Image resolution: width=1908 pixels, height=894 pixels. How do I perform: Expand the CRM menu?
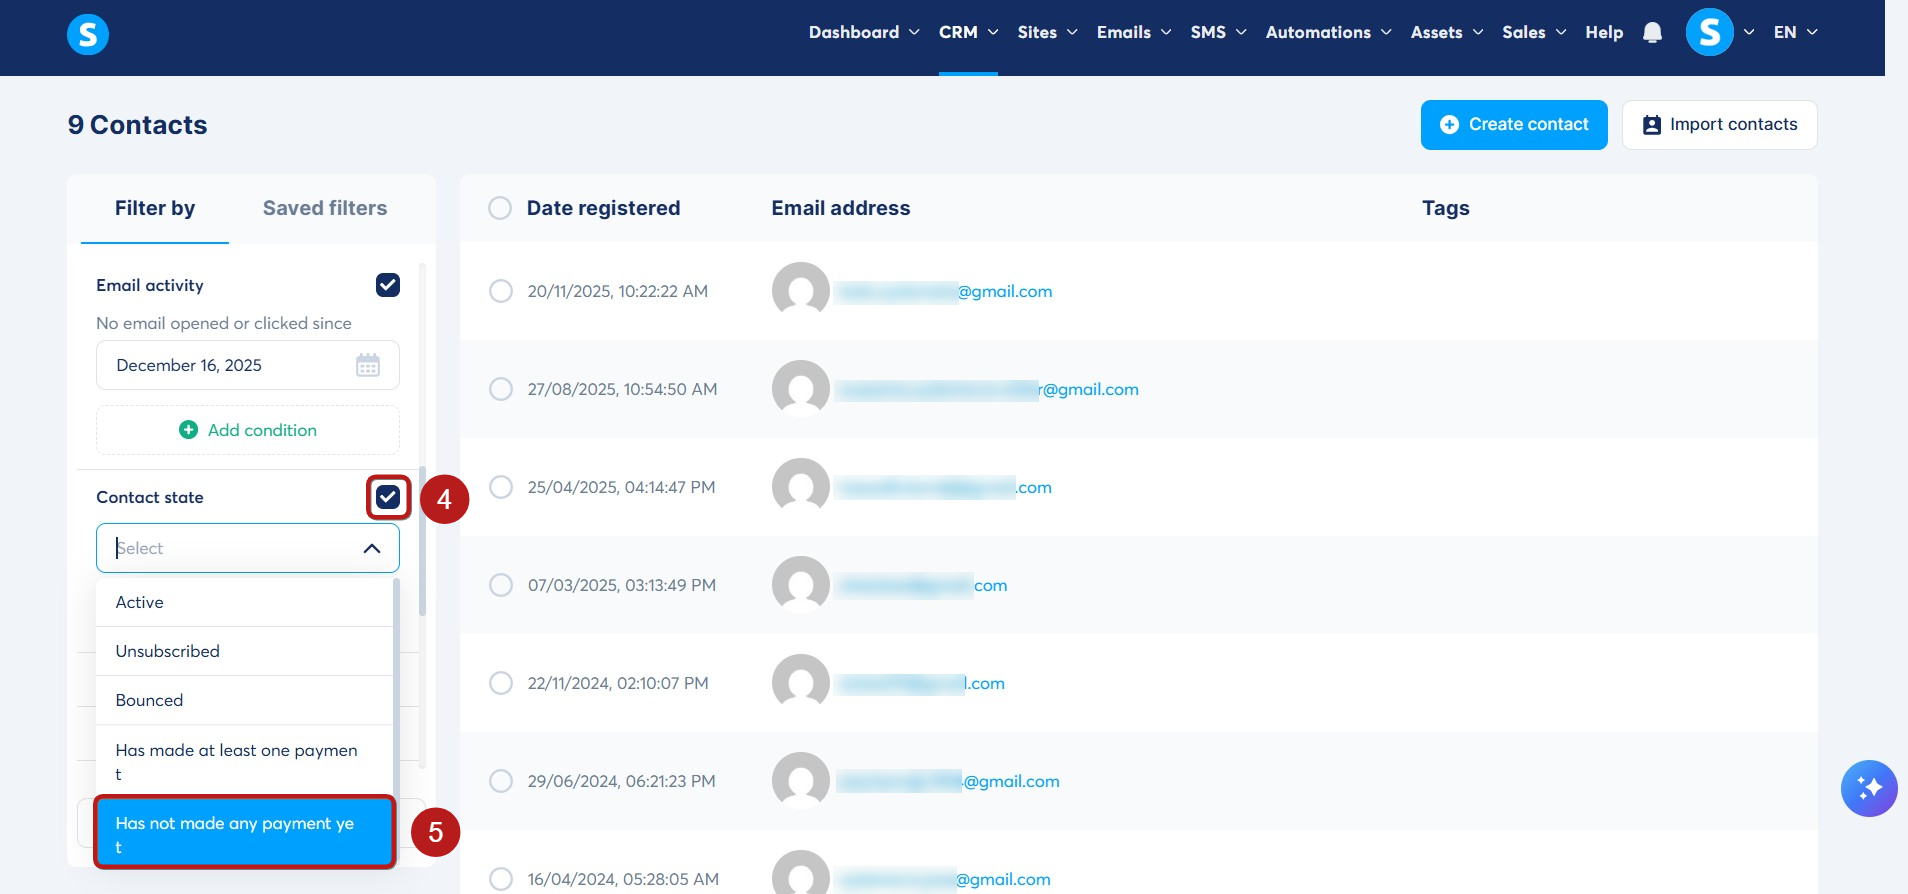coord(968,32)
